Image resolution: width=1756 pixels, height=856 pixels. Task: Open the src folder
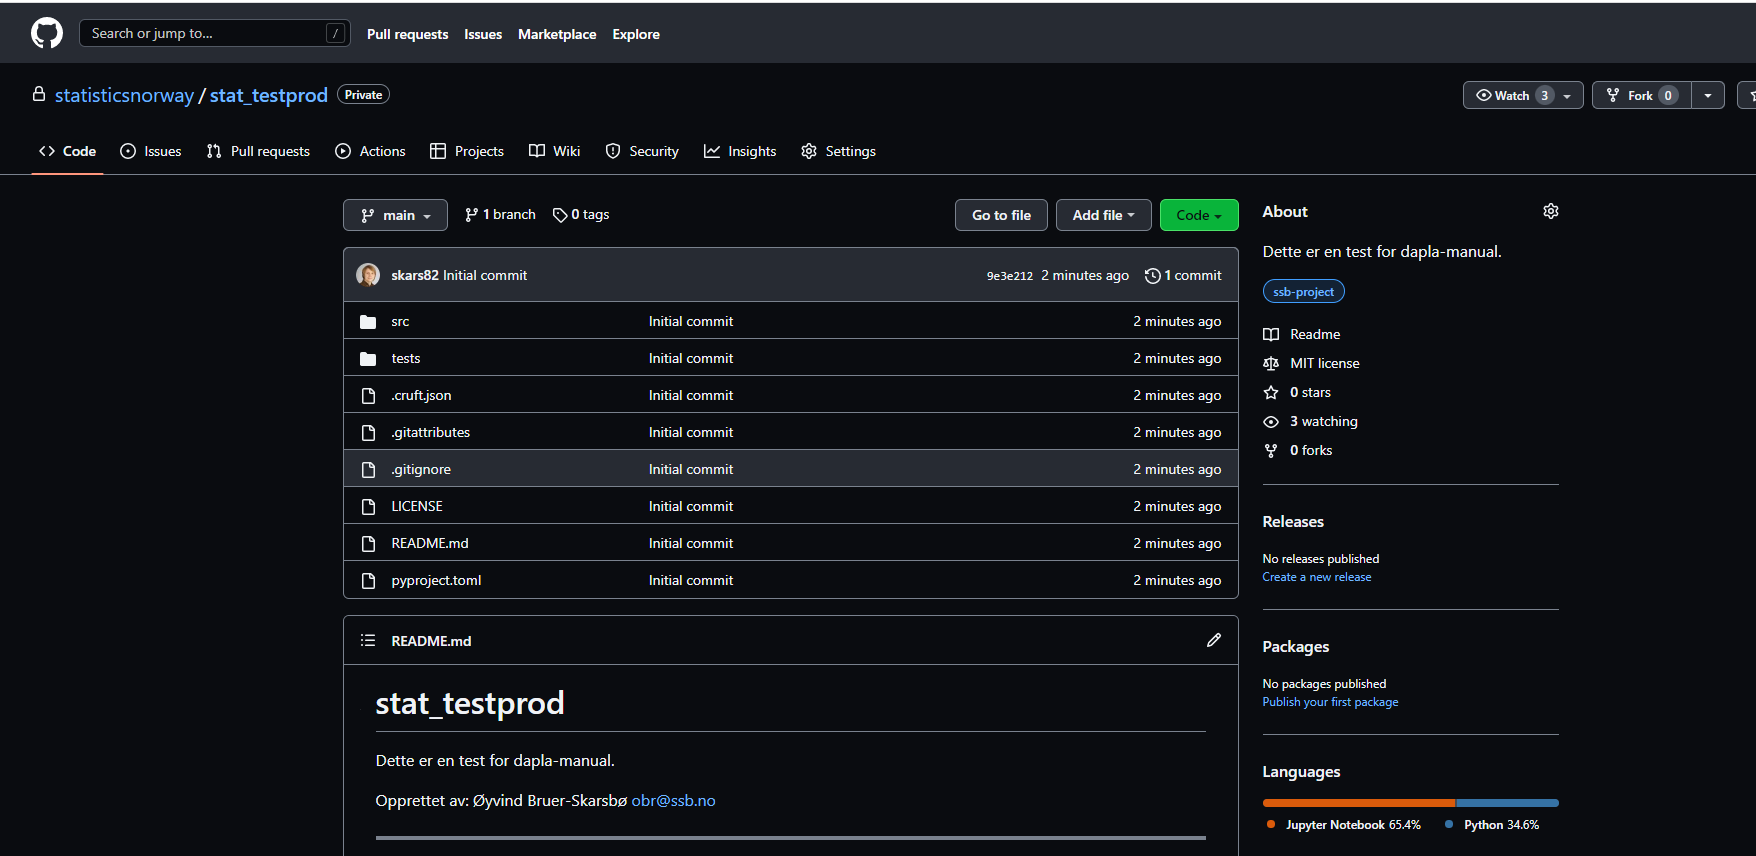coord(400,322)
